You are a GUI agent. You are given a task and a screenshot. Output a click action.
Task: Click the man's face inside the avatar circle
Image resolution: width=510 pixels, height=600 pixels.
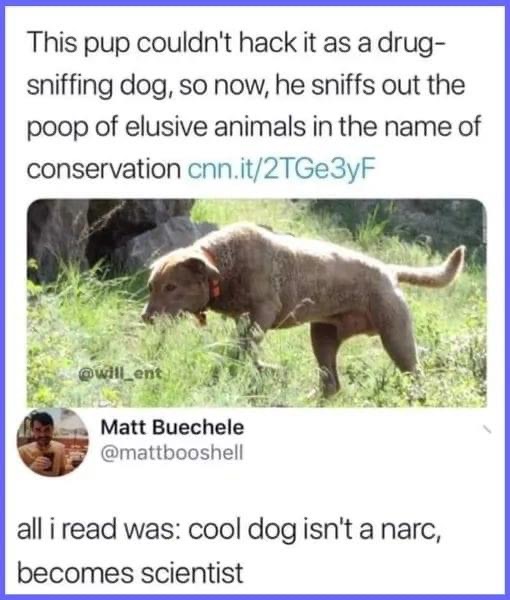(x=43, y=431)
